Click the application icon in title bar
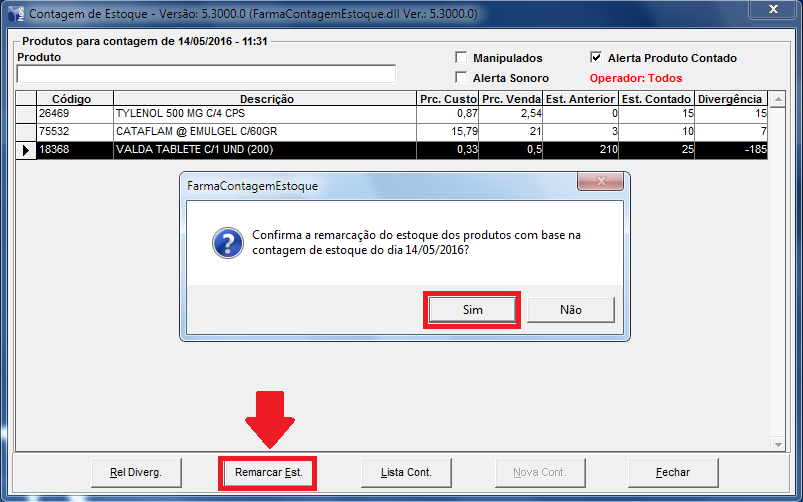803x502 pixels. (x=15, y=14)
